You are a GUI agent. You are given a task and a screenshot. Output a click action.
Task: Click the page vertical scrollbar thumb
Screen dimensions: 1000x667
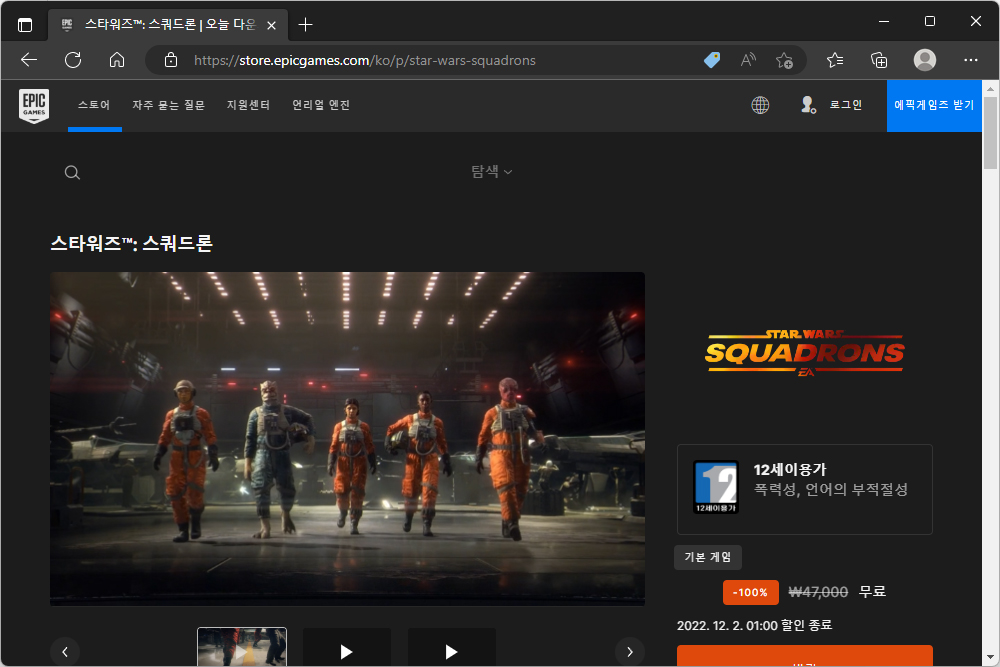click(990, 133)
